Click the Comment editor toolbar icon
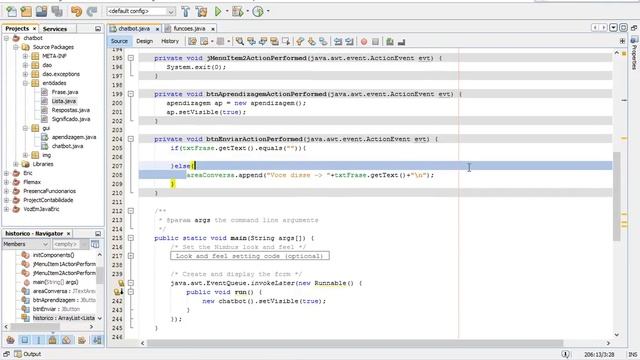Viewport: 640px width, 360px height. (390, 42)
